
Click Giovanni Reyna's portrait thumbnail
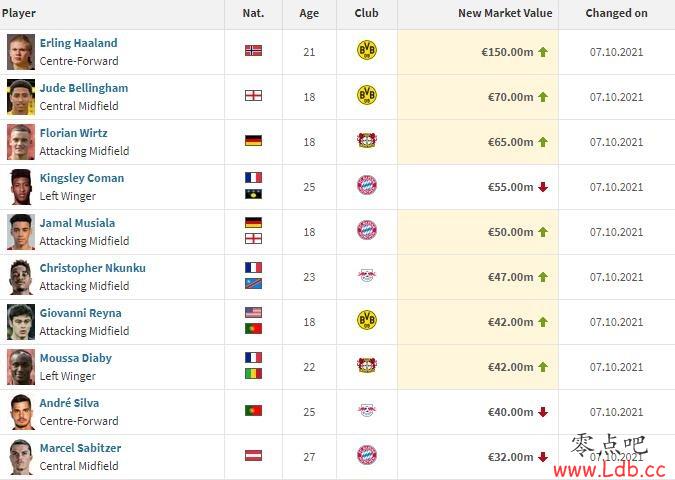coord(21,322)
